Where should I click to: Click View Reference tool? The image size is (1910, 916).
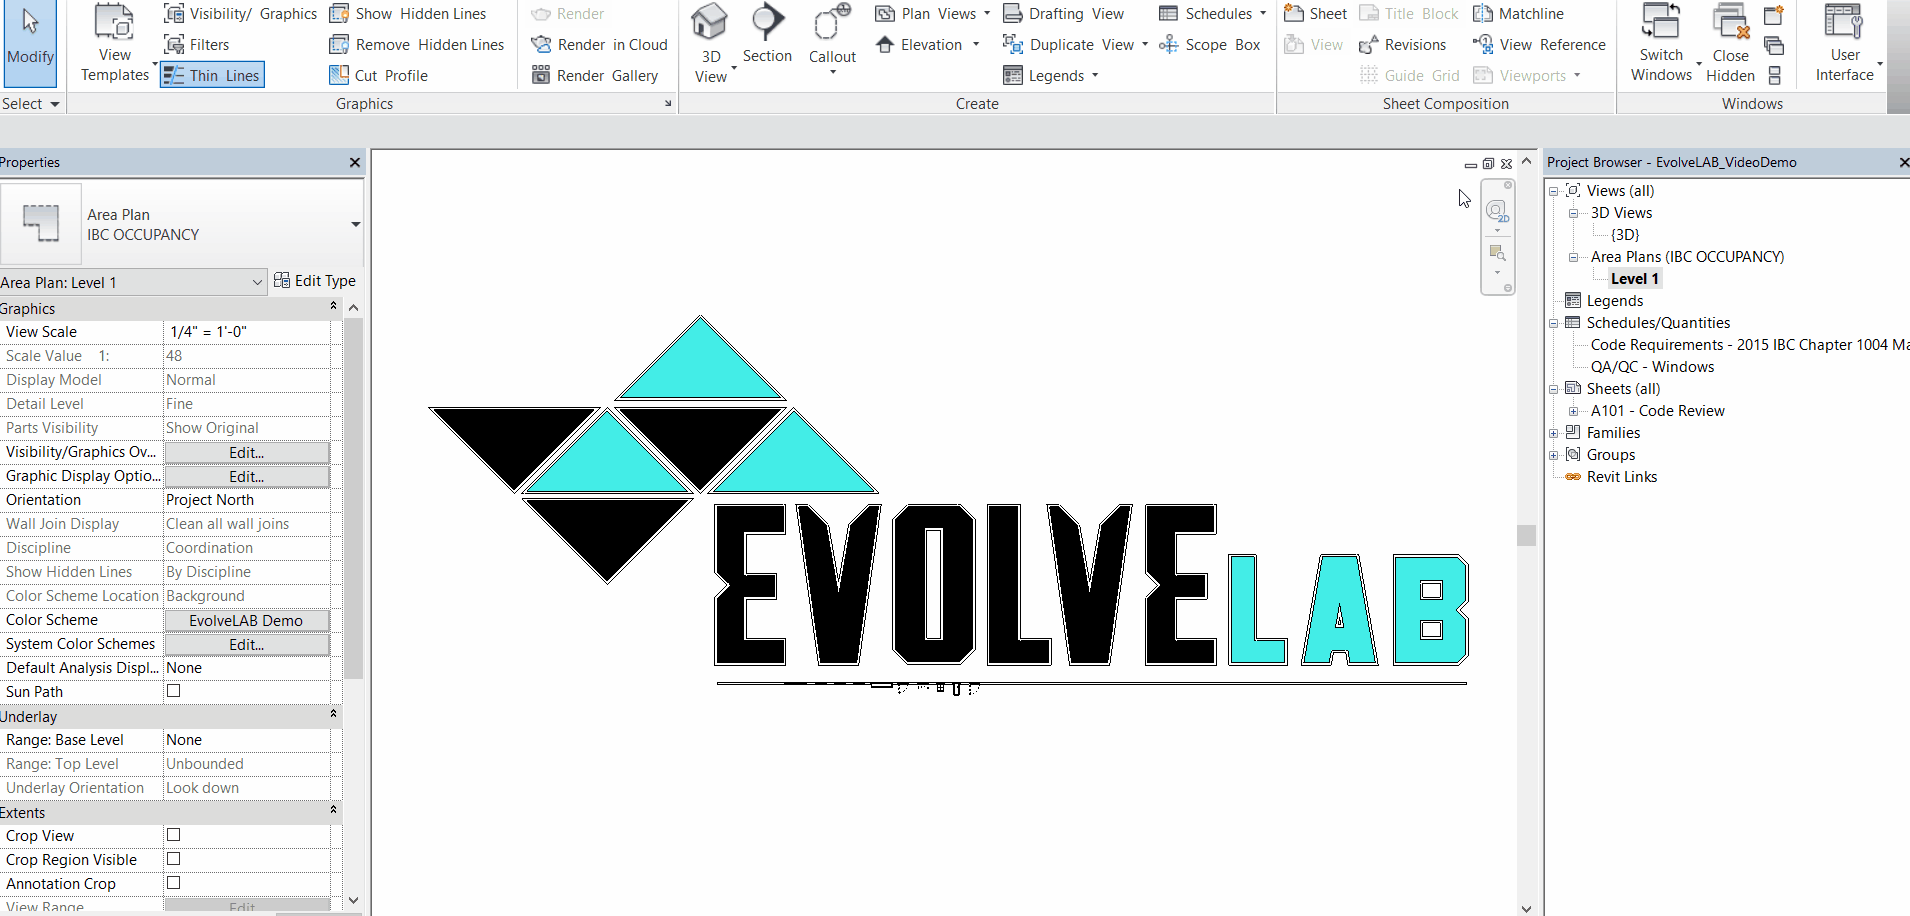1539,45
